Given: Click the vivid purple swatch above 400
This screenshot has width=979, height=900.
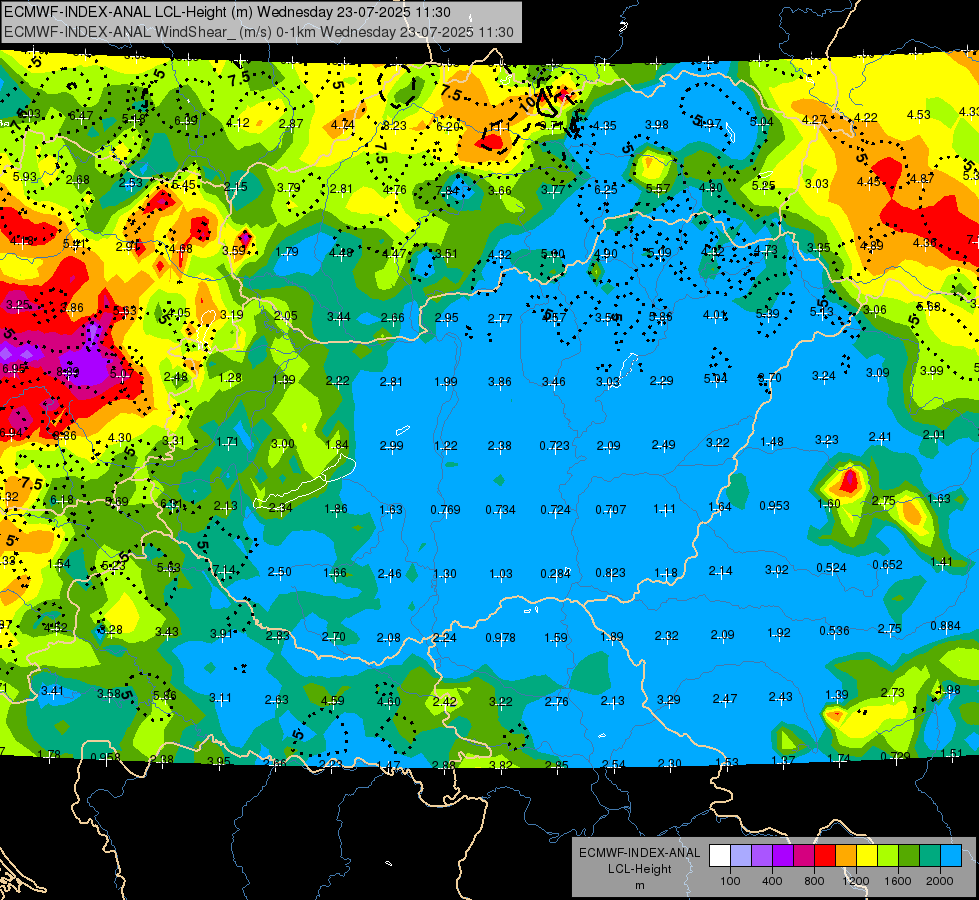Looking at the screenshot, I should point(783,856).
